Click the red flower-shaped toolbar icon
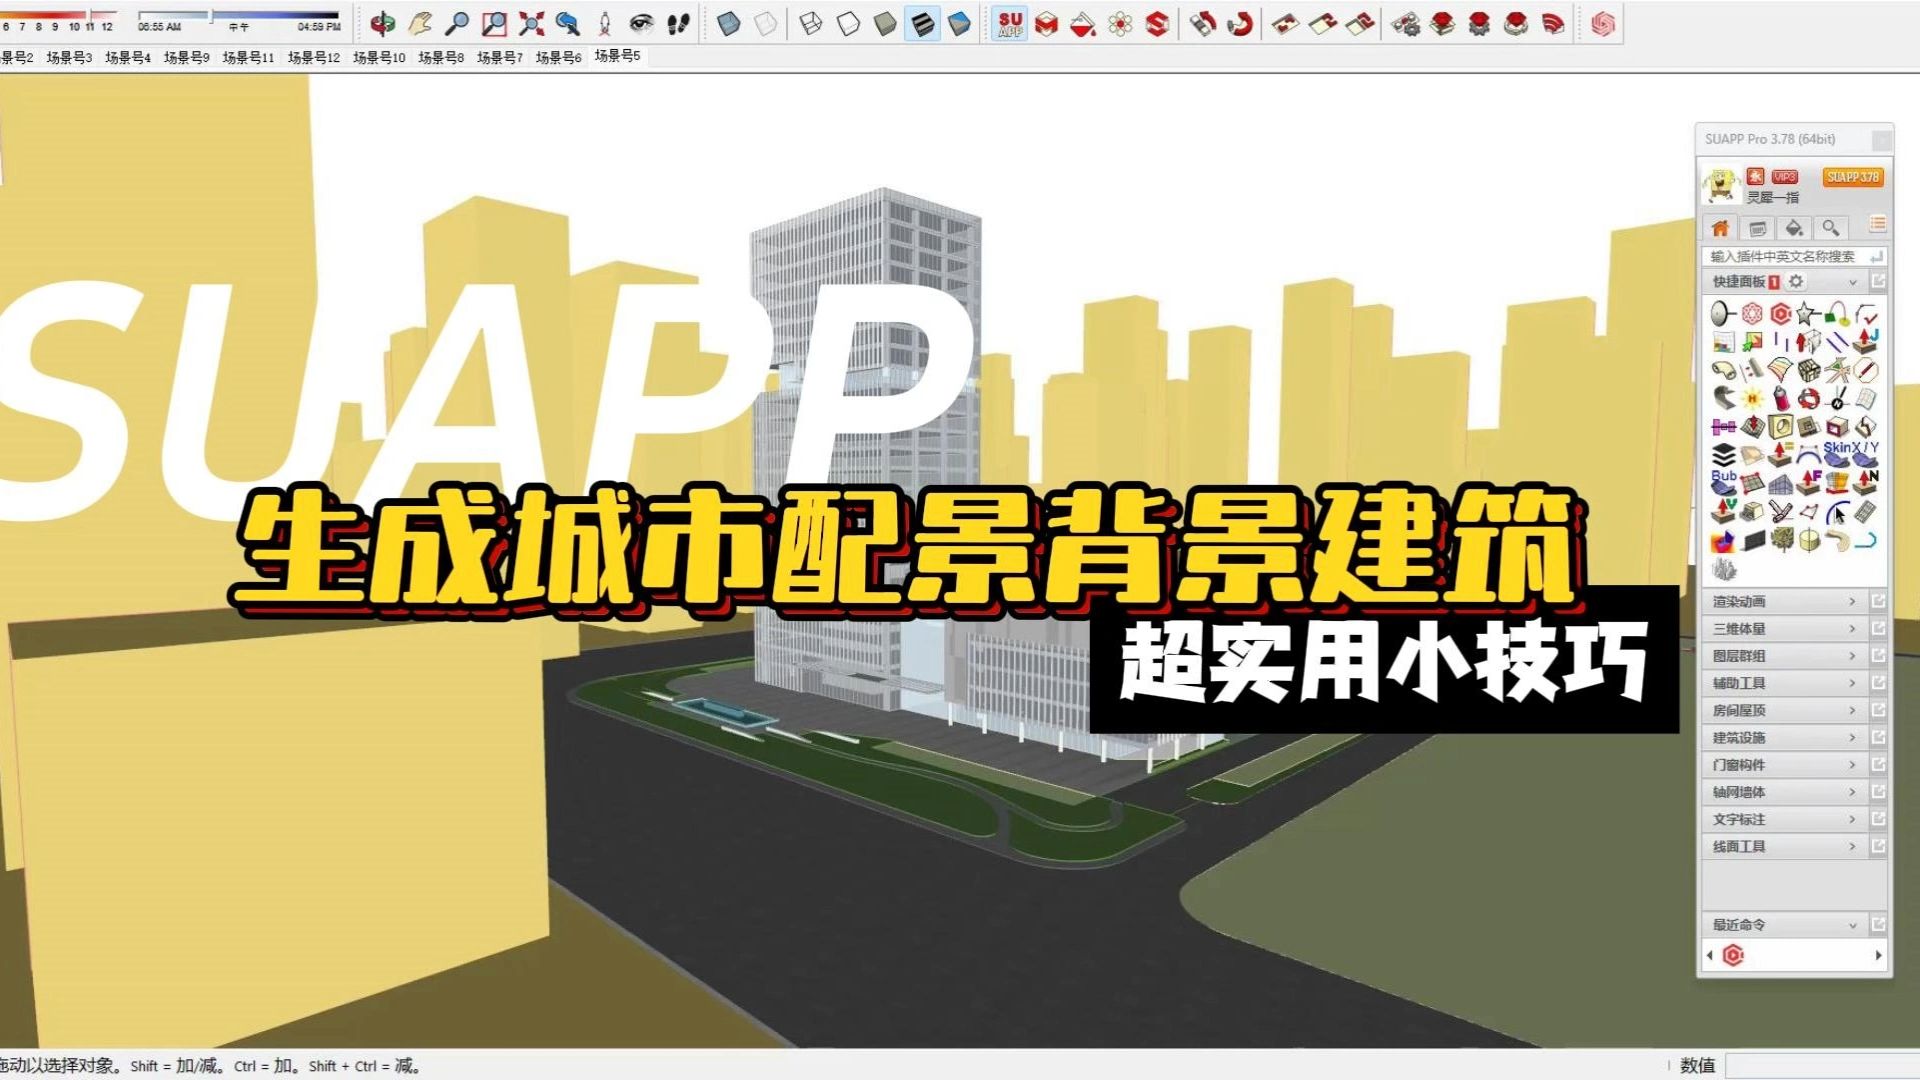 pyautogui.click(x=1120, y=24)
